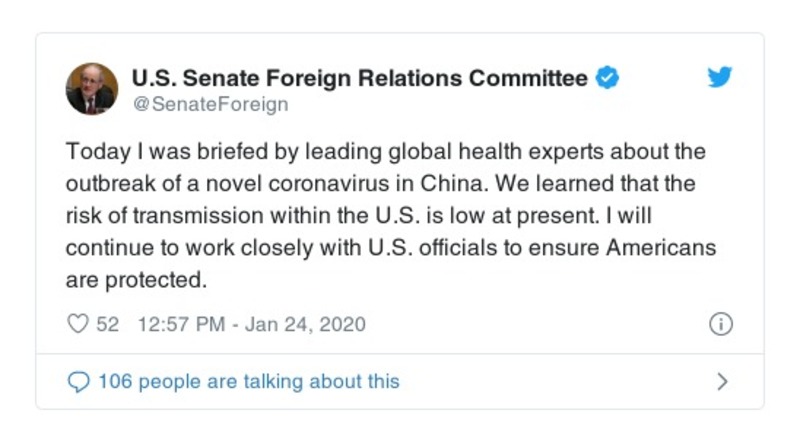Screen dimensions: 800x445
Task: Open the info circle icon
Action: 720,324
